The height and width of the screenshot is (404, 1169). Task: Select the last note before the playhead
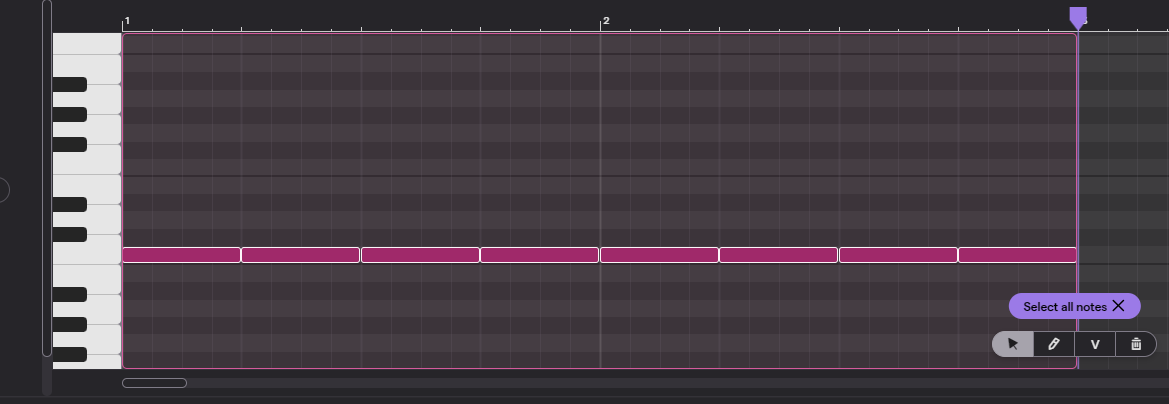1017,255
